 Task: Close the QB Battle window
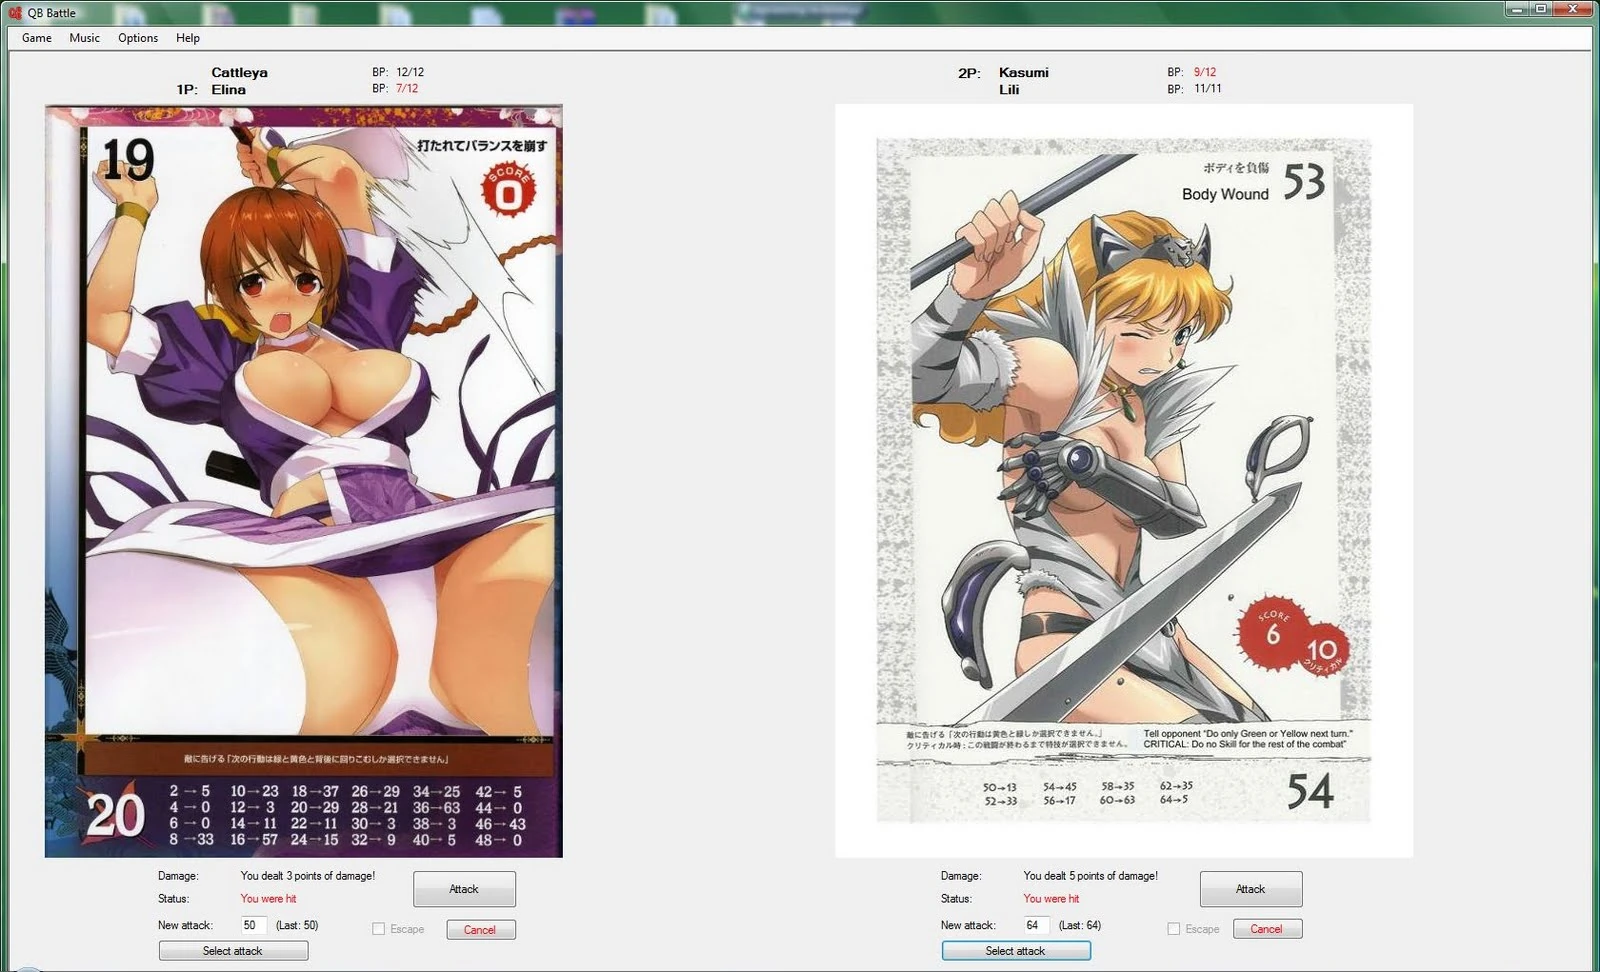[1574, 9]
